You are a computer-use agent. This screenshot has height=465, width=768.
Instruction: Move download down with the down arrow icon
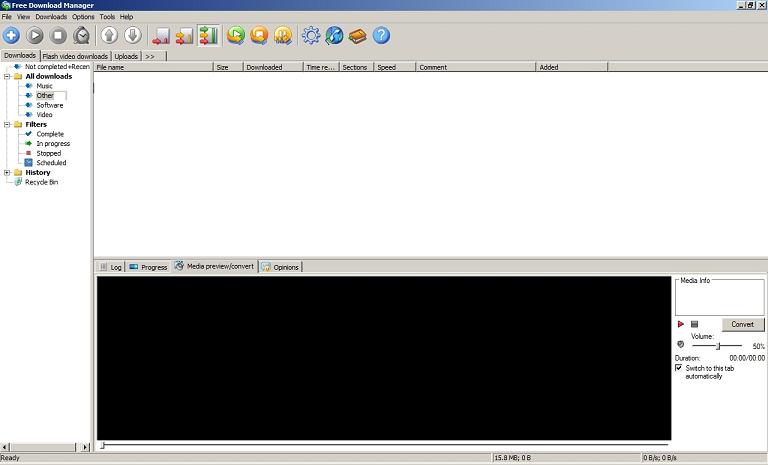(133, 36)
